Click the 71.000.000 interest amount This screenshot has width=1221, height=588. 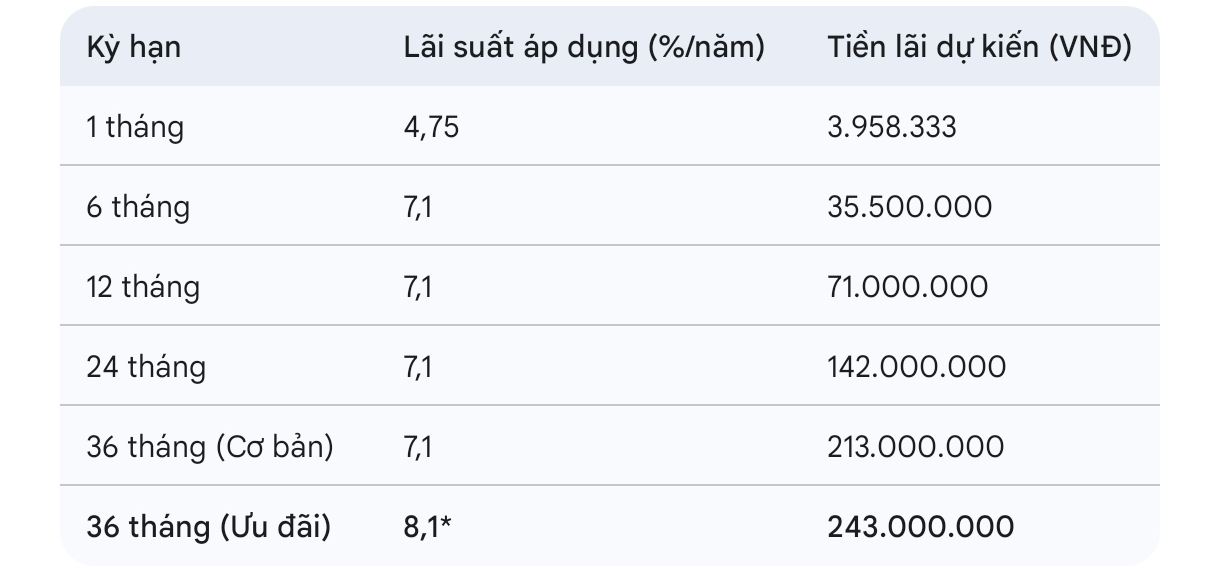(907, 287)
